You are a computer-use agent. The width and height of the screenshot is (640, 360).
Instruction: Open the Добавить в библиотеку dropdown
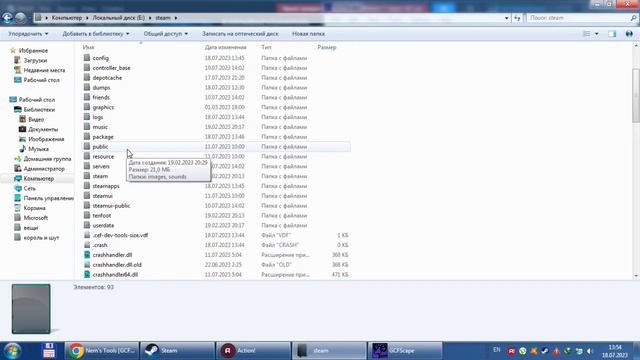coord(96,34)
